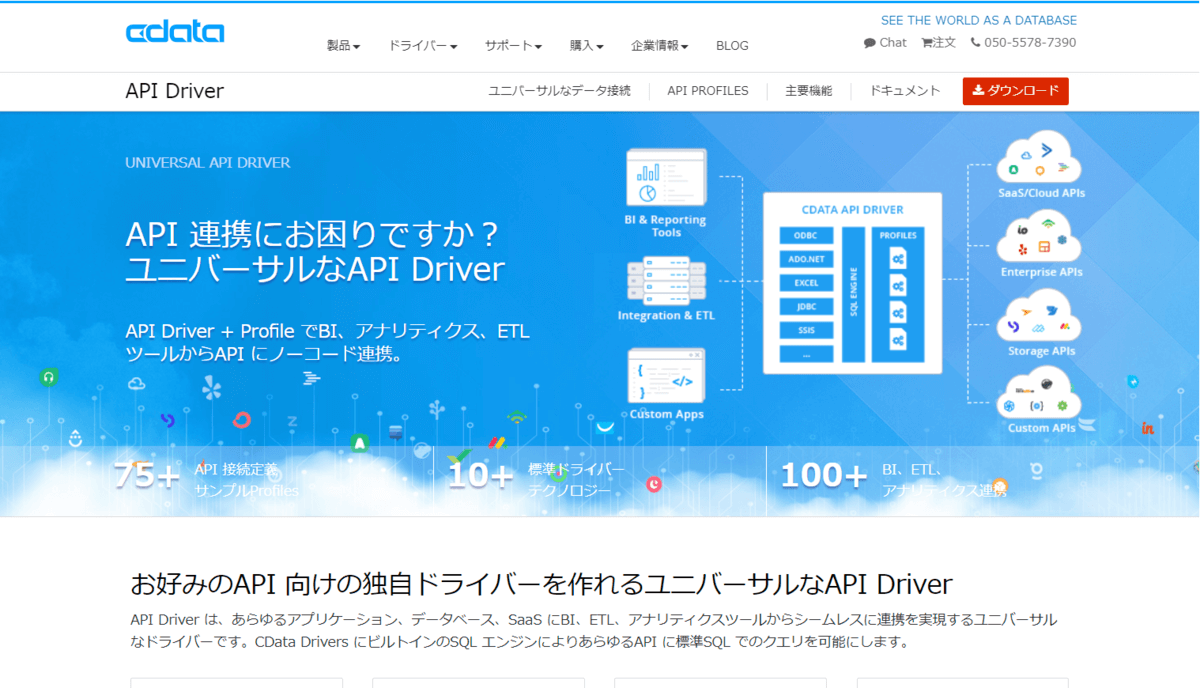1200x688 pixels.
Task: Click the EXCEL box in diagram
Action: point(806,283)
